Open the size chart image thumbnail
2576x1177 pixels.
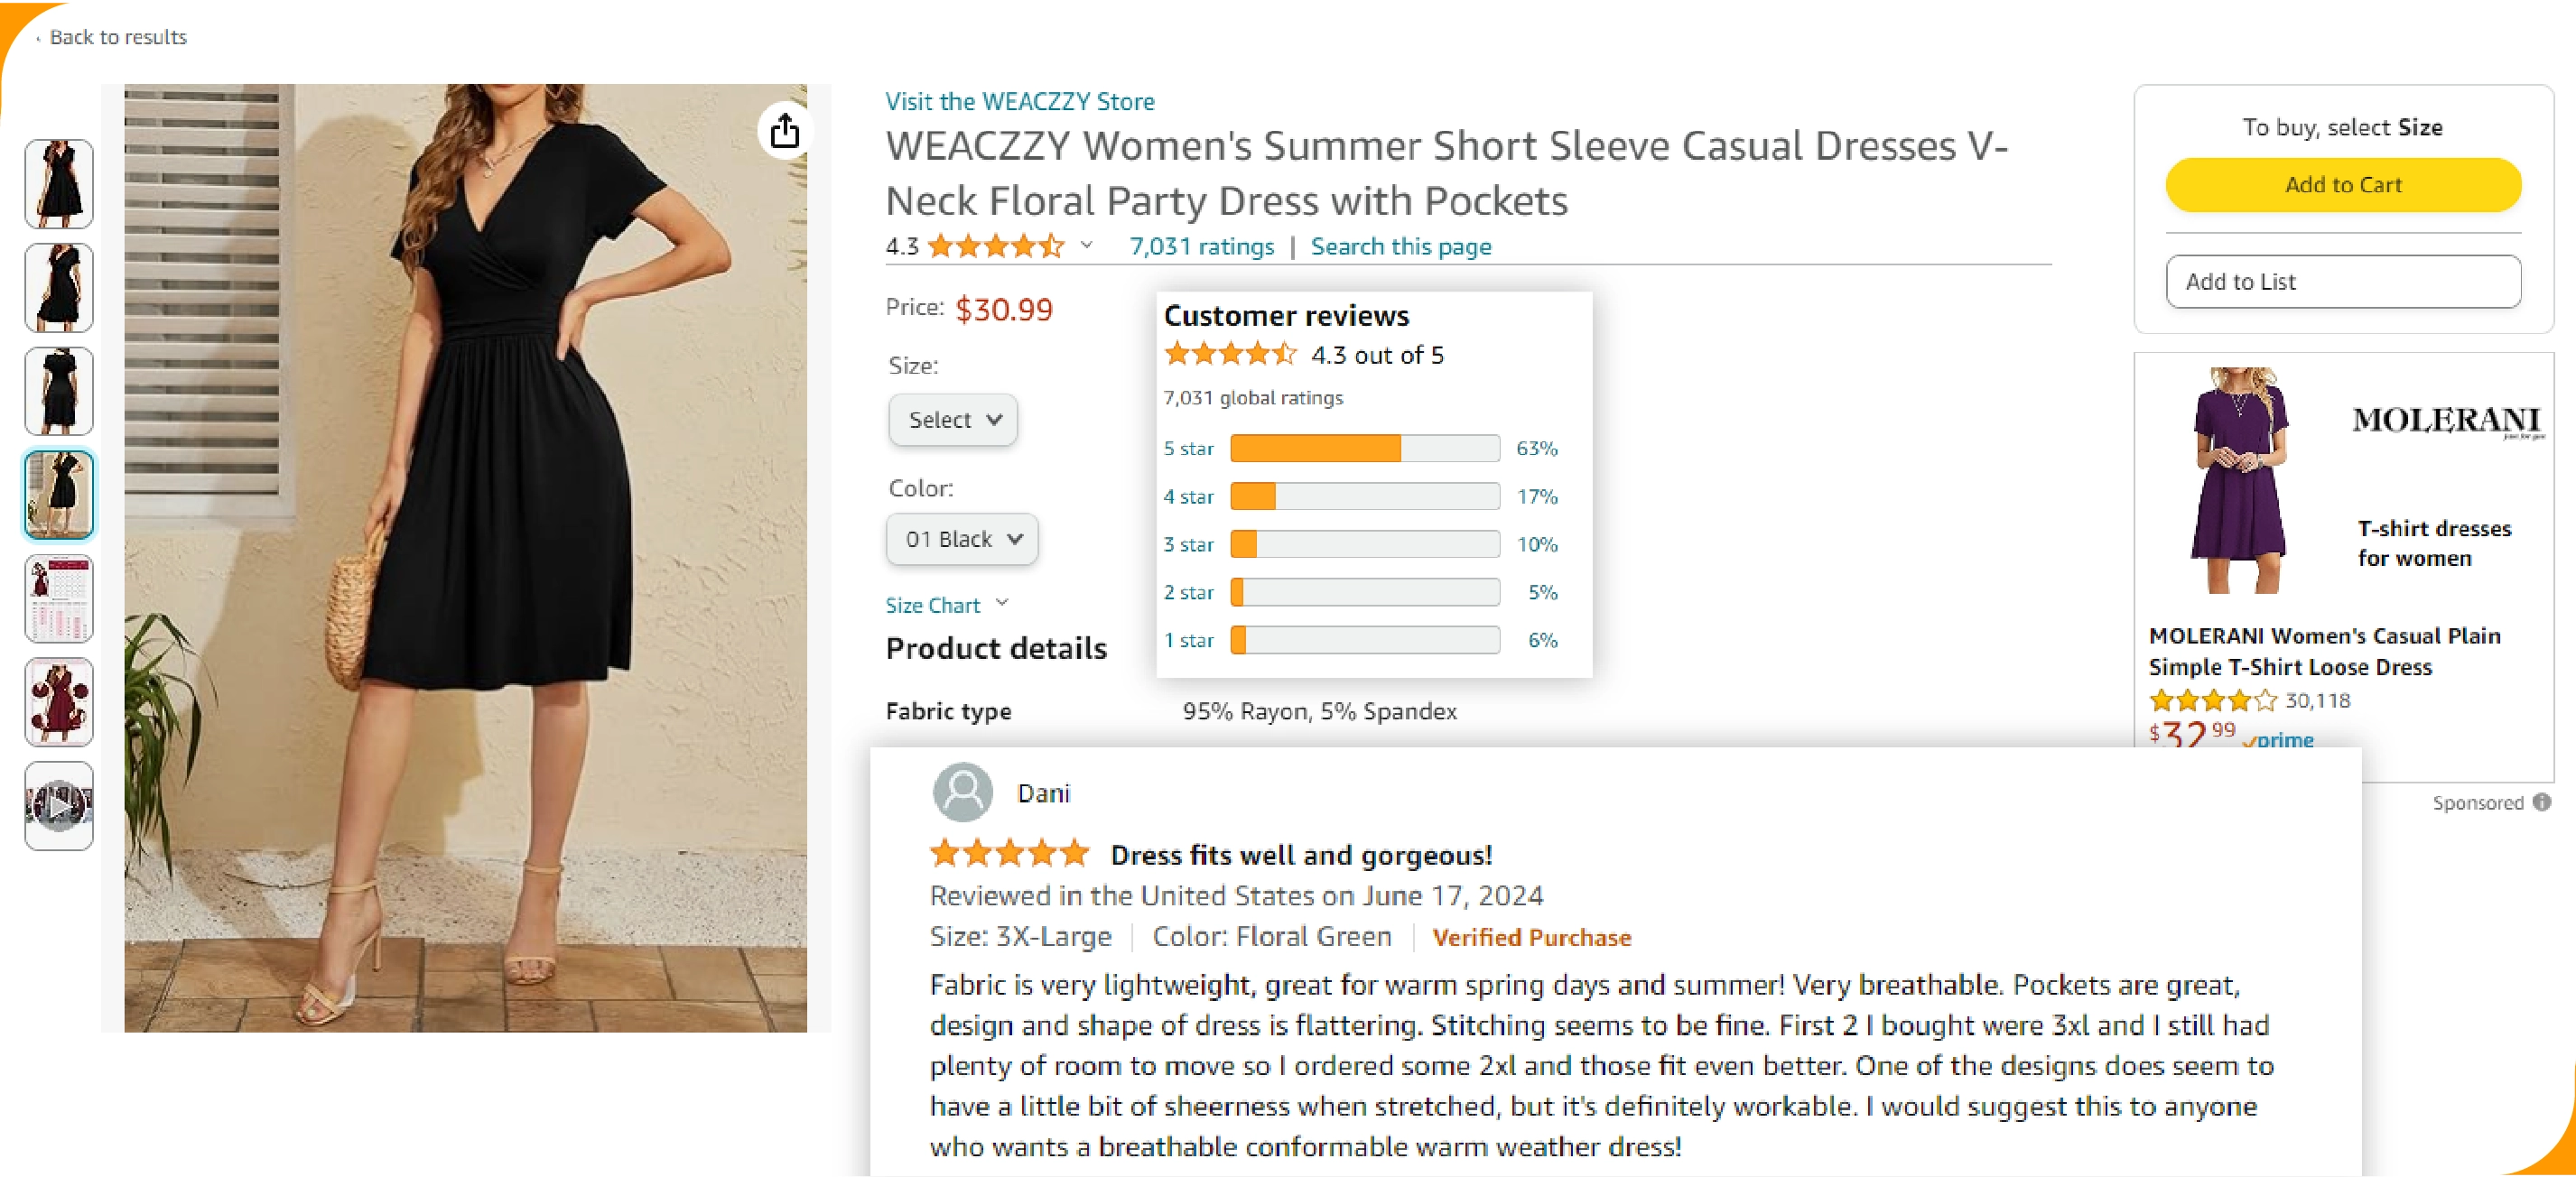tap(59, 598)
